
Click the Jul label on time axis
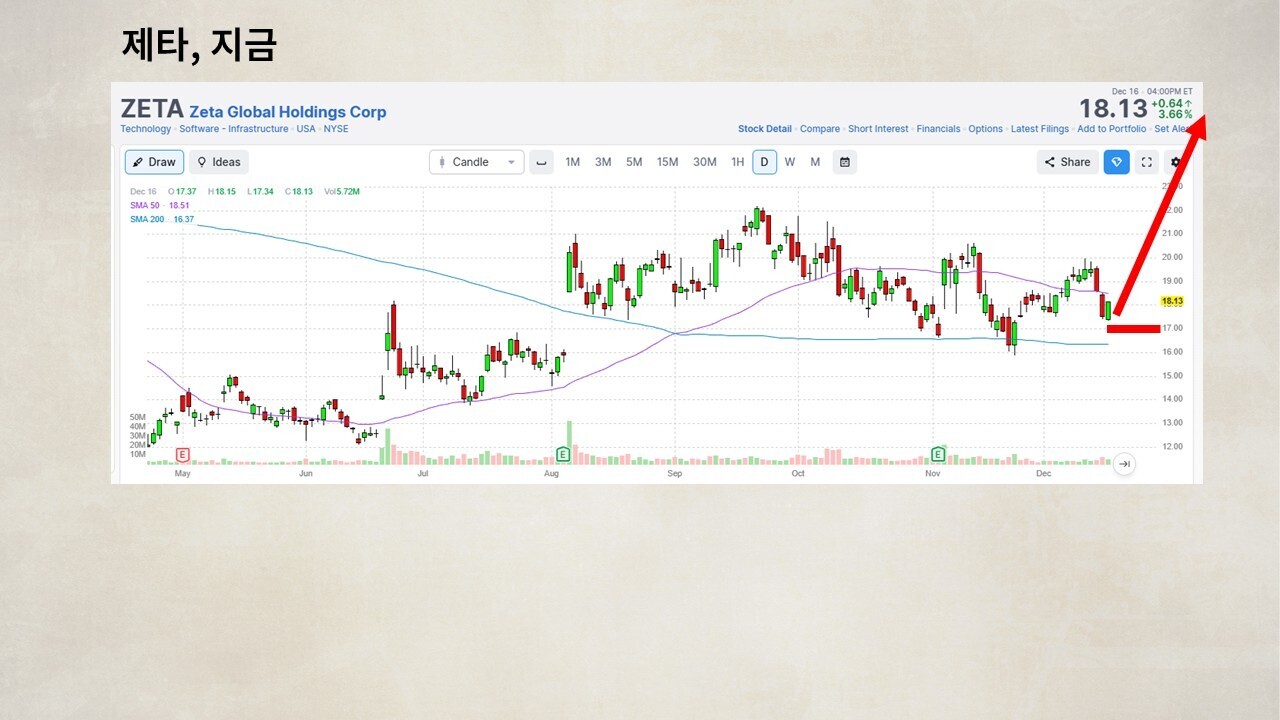click(x=423, y=474)
